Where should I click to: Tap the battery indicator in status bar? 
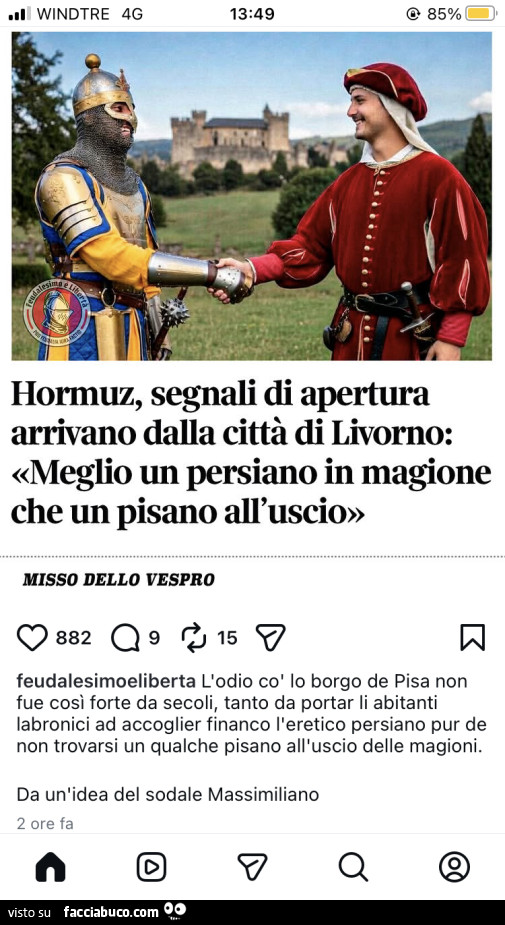click(481, 14)
